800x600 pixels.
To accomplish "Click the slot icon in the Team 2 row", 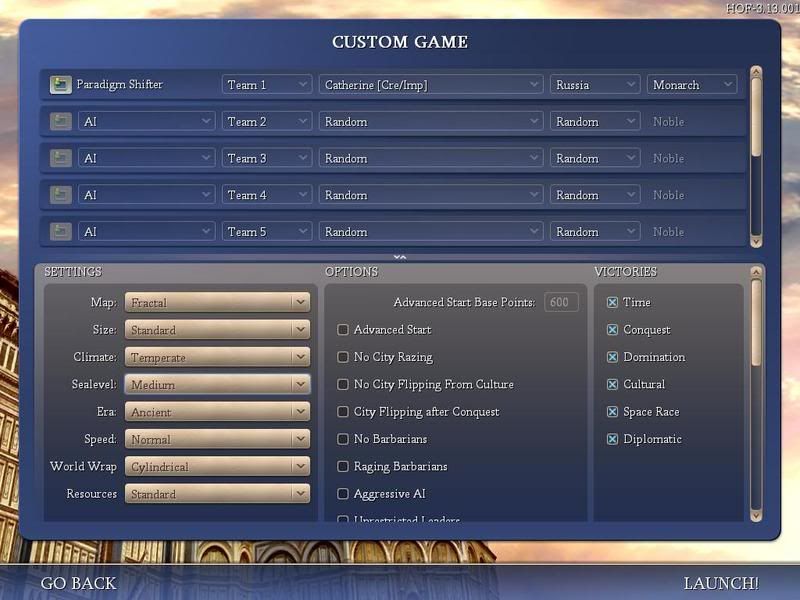I will [61, 121].
